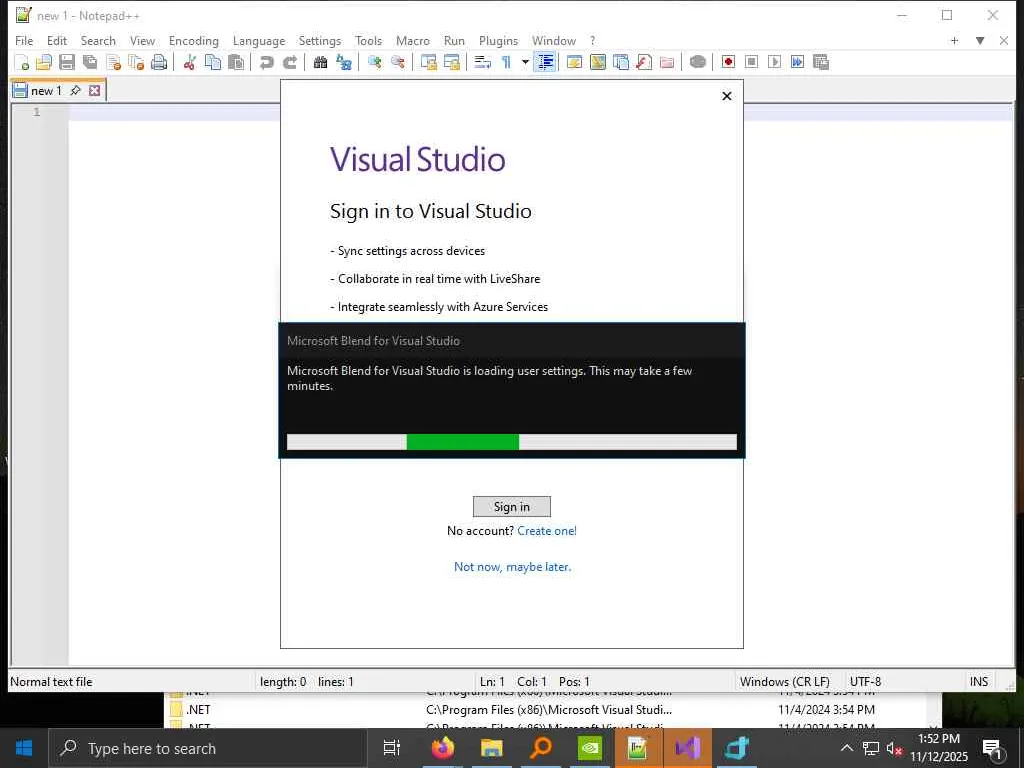Open the Language menu
The width and height of the screenshot is (1024, 768).
point(259,40)
